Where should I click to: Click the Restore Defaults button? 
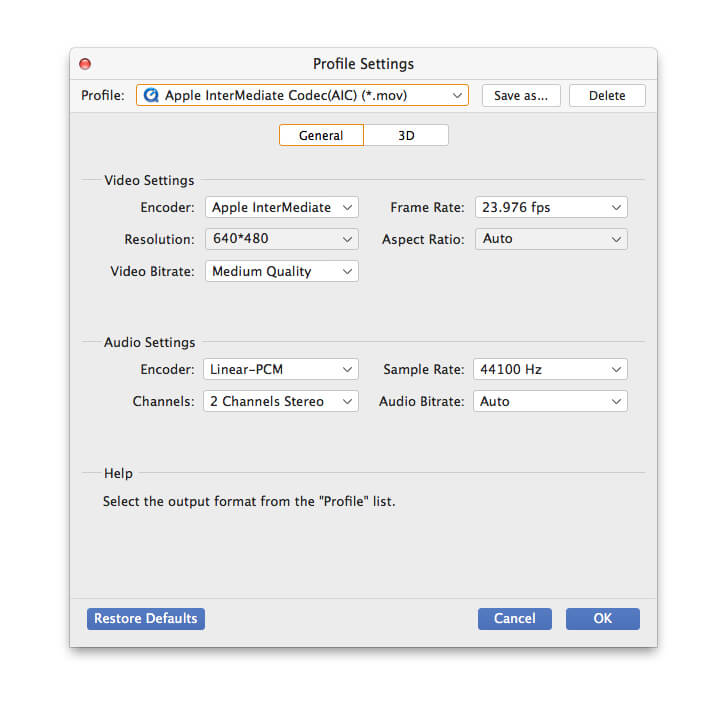point(146,618)
